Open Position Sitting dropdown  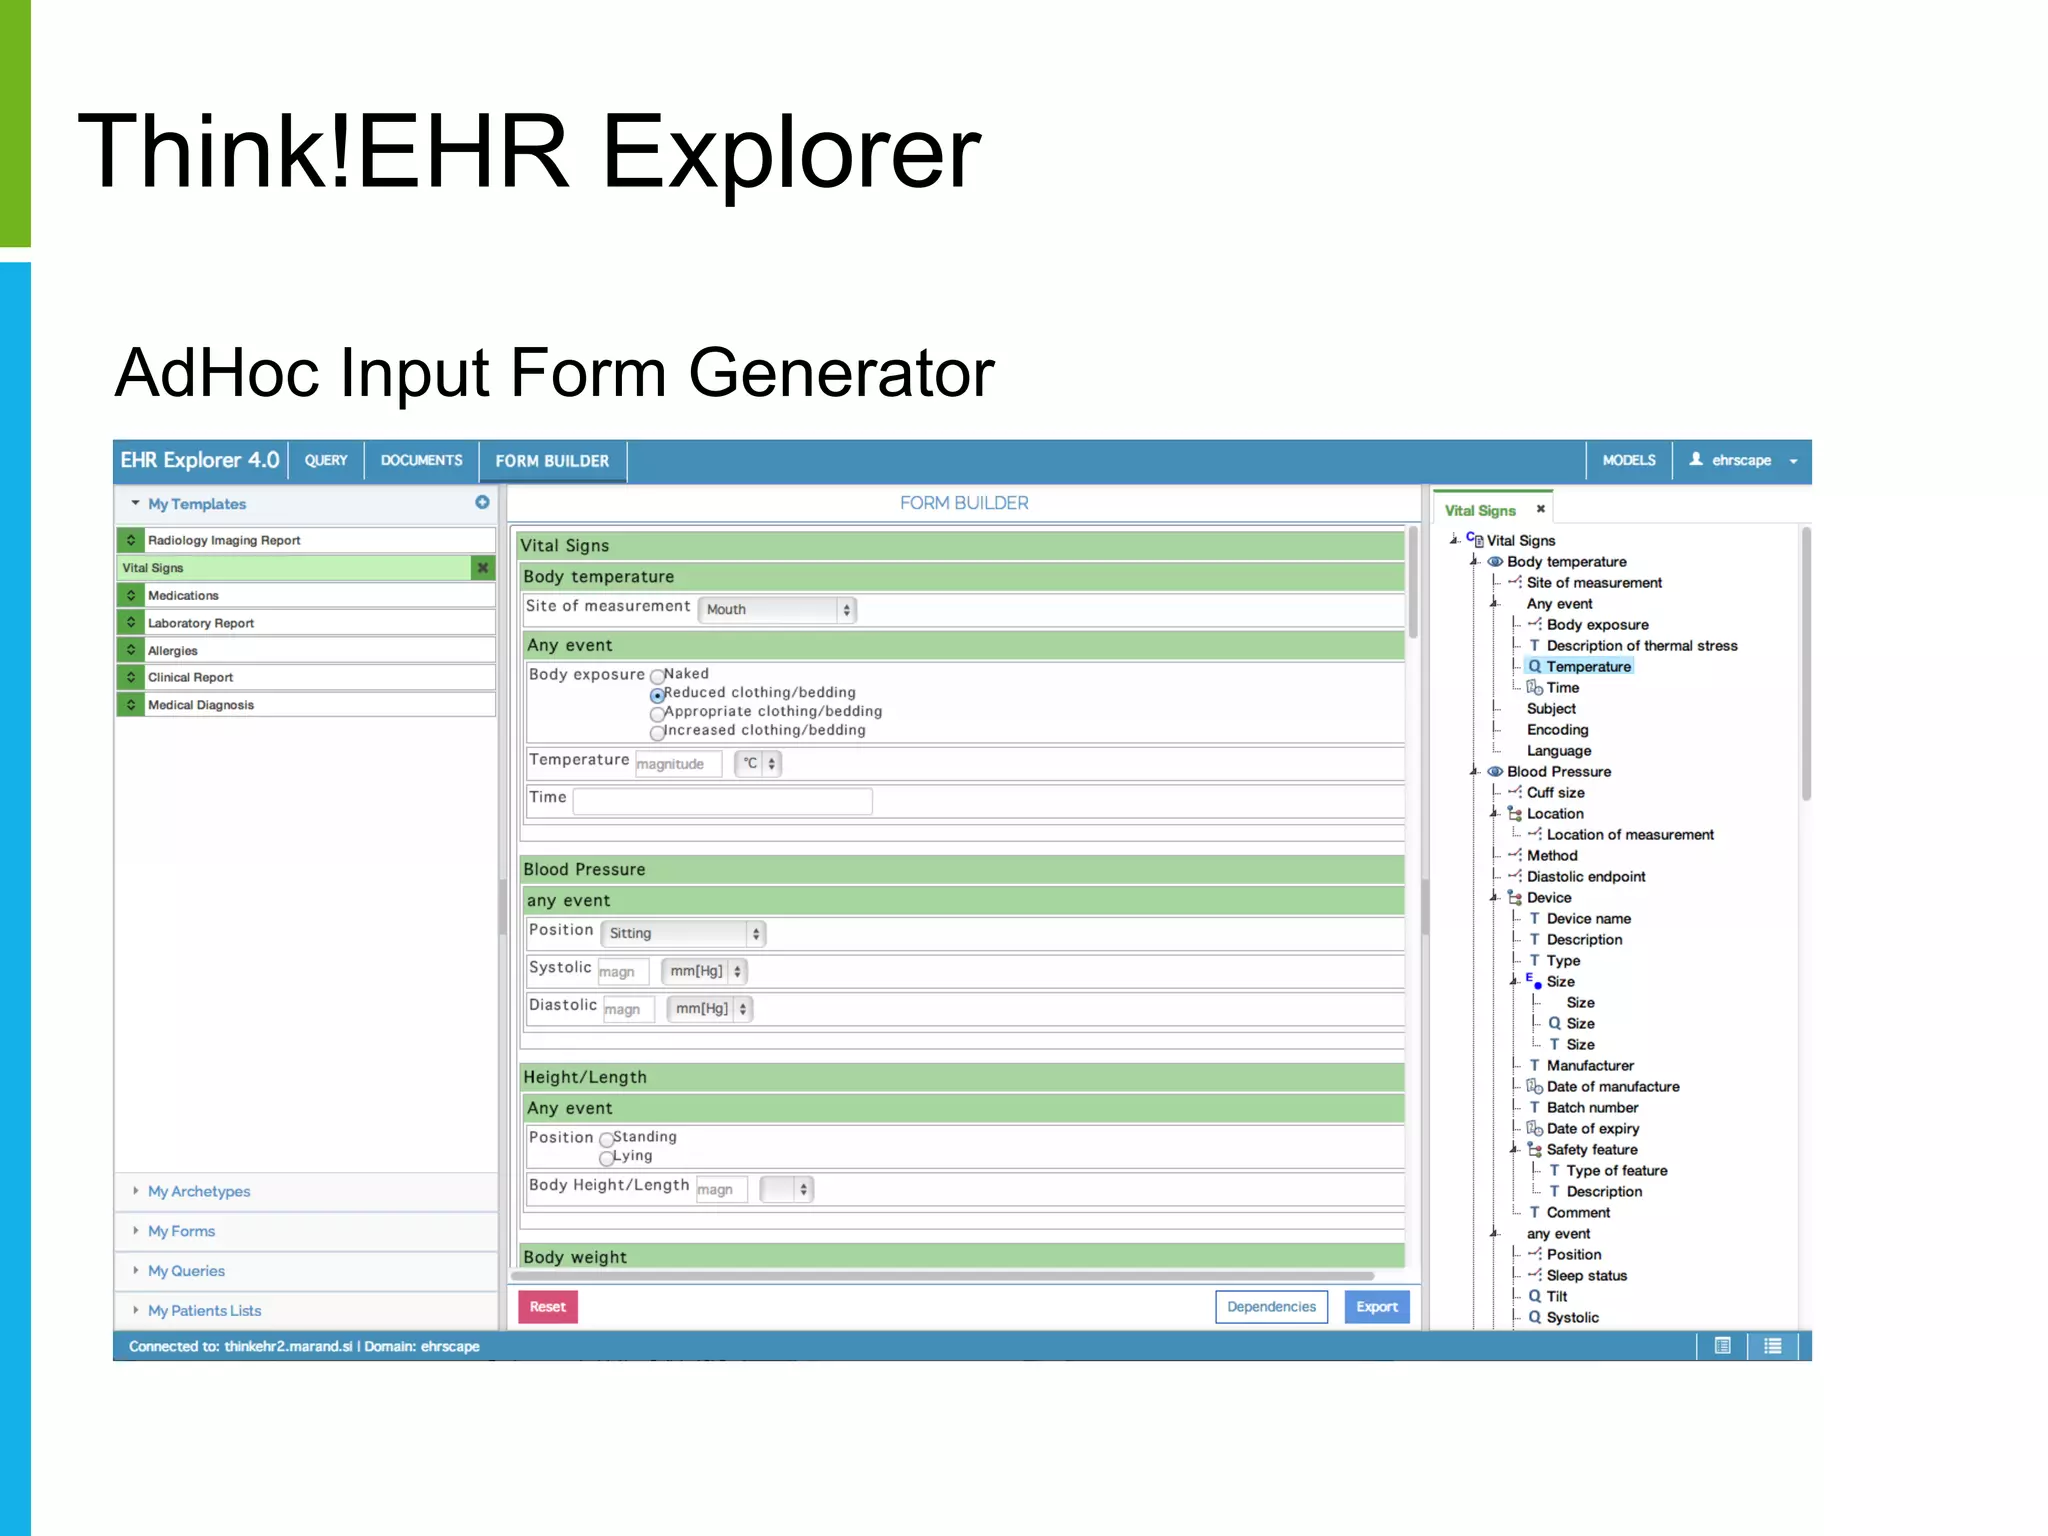683,933
